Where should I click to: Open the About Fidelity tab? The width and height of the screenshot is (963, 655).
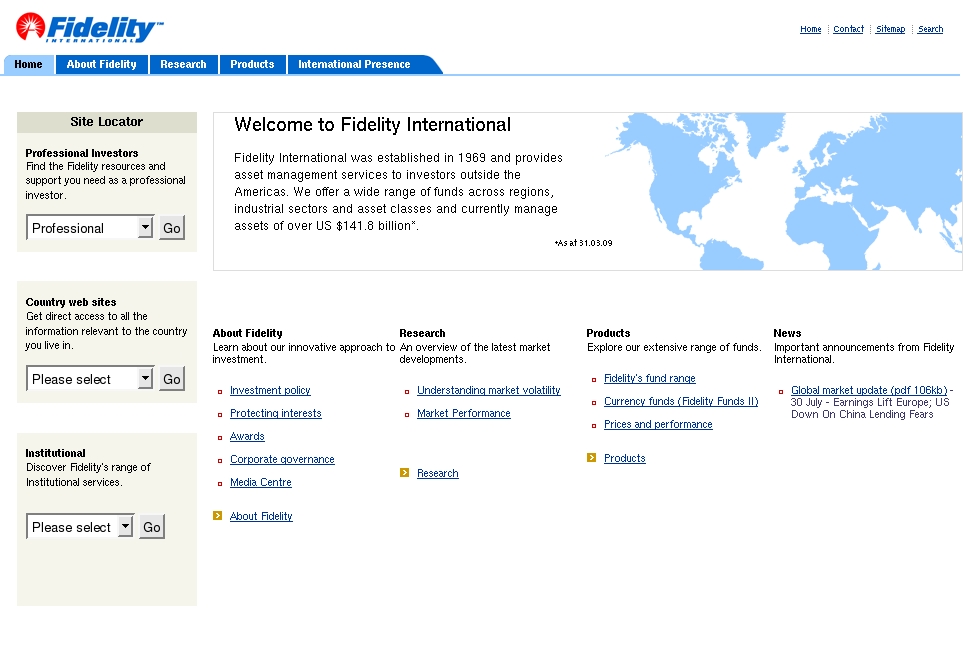101,64
